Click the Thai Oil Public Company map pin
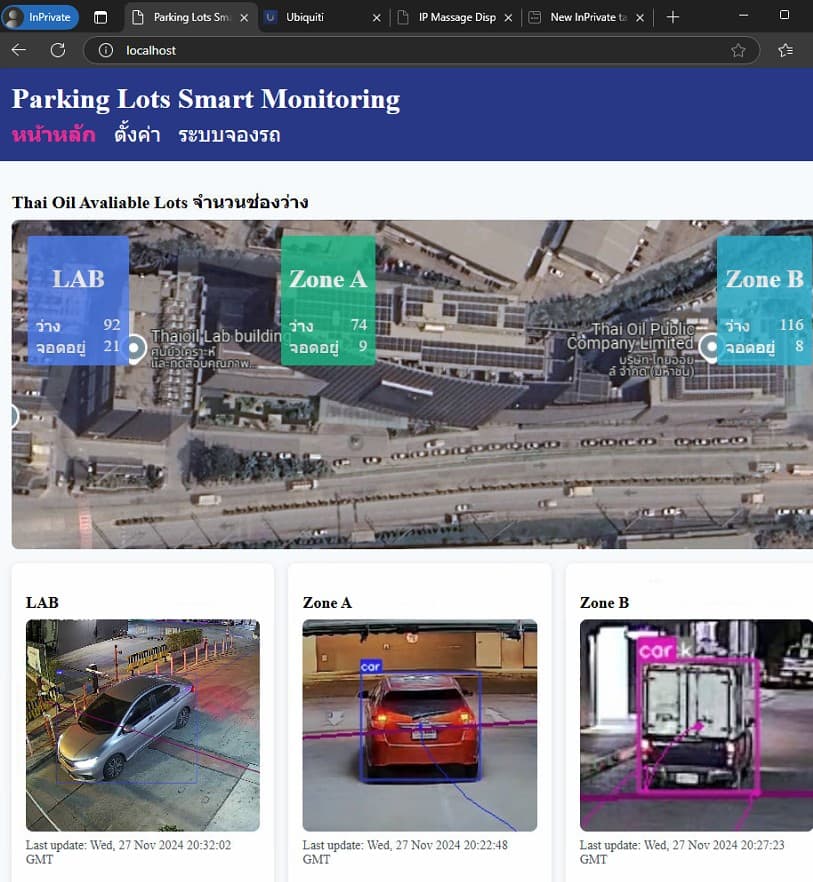This screenshot has height=882, width=813. click(x=710, y=348)
